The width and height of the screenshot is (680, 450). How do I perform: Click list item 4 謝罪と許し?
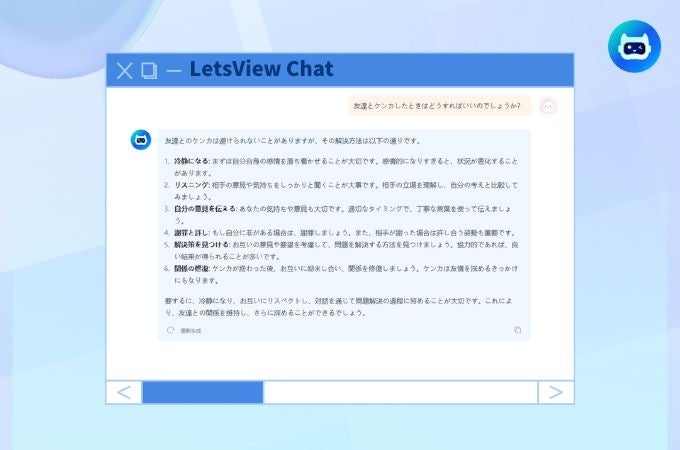(x=340, y=233)
